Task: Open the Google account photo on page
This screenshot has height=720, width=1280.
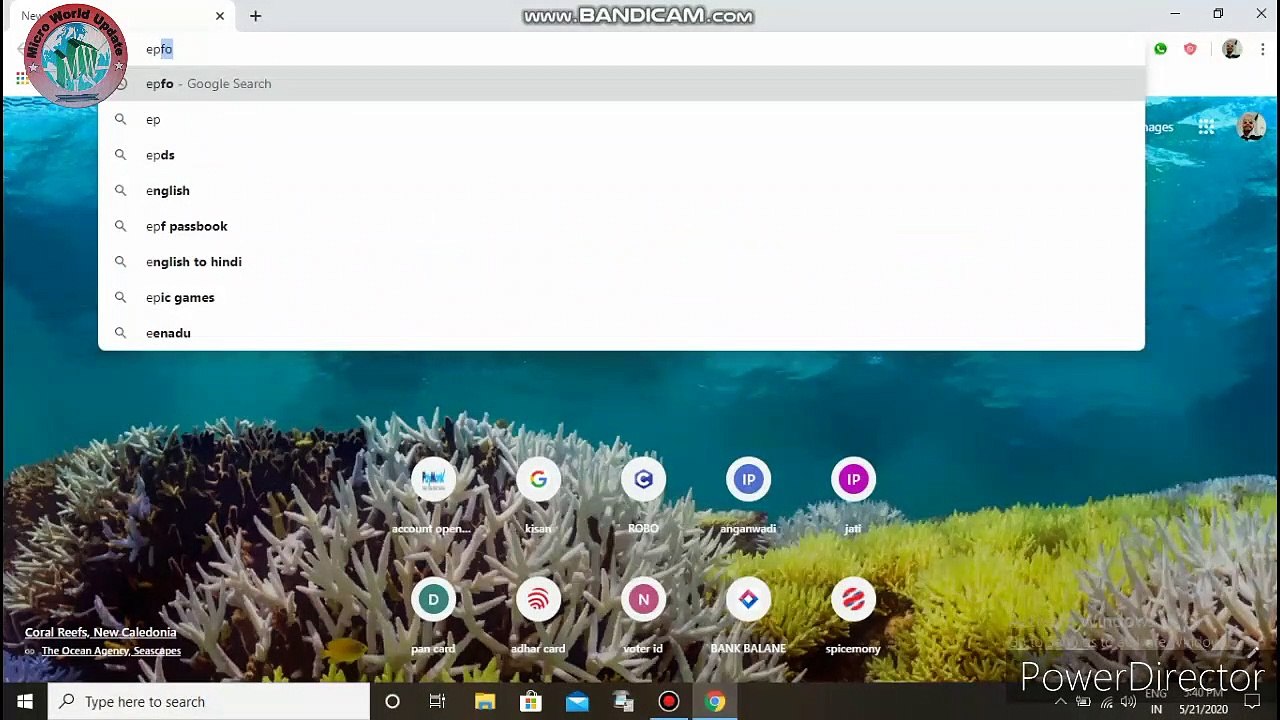Action: (x=1250, y=126)
